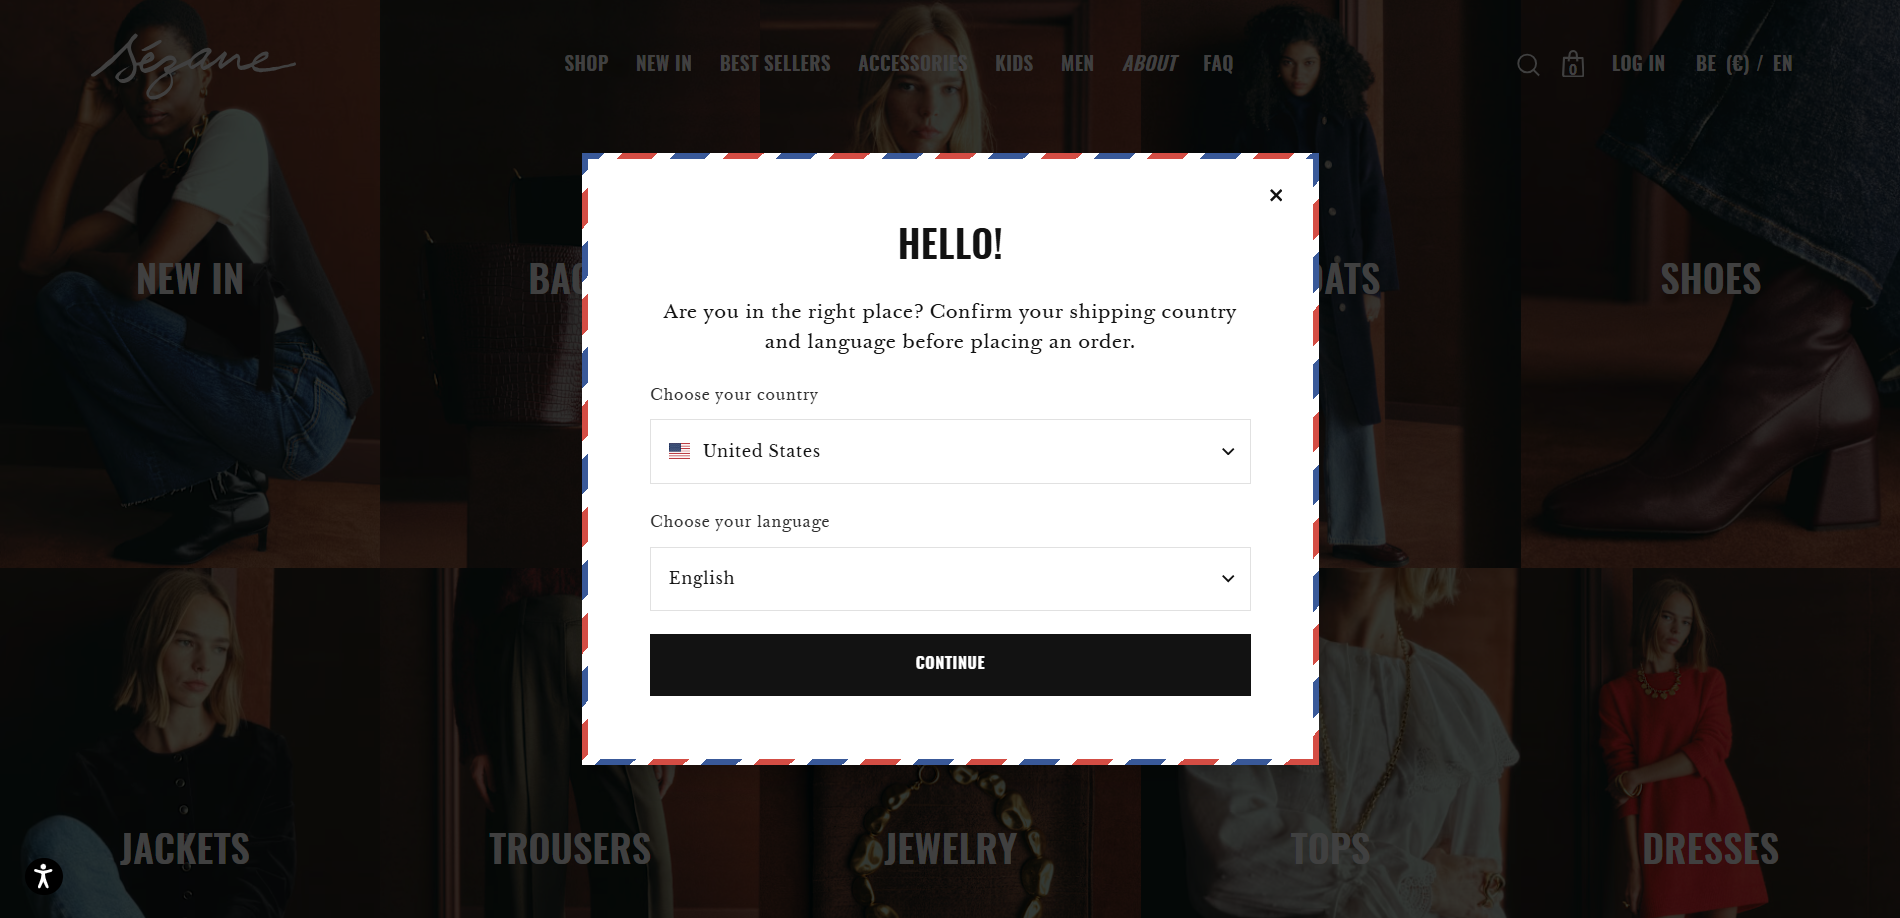Go to Best Sellers
The height and width of the screenshot is (918, 1900).
click(775, 64)
